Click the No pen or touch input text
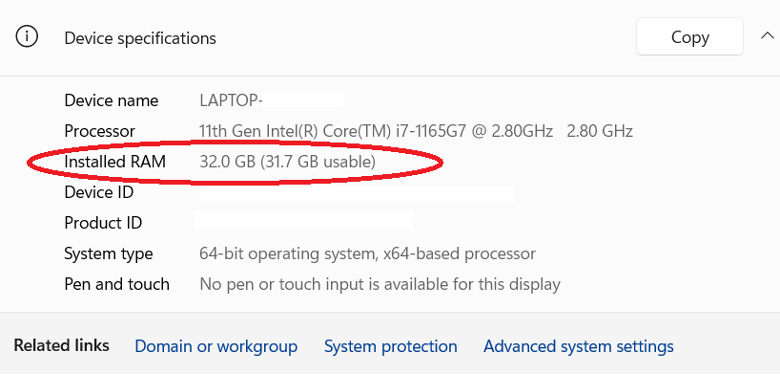The image size is (780, 375). coord(380,284)
